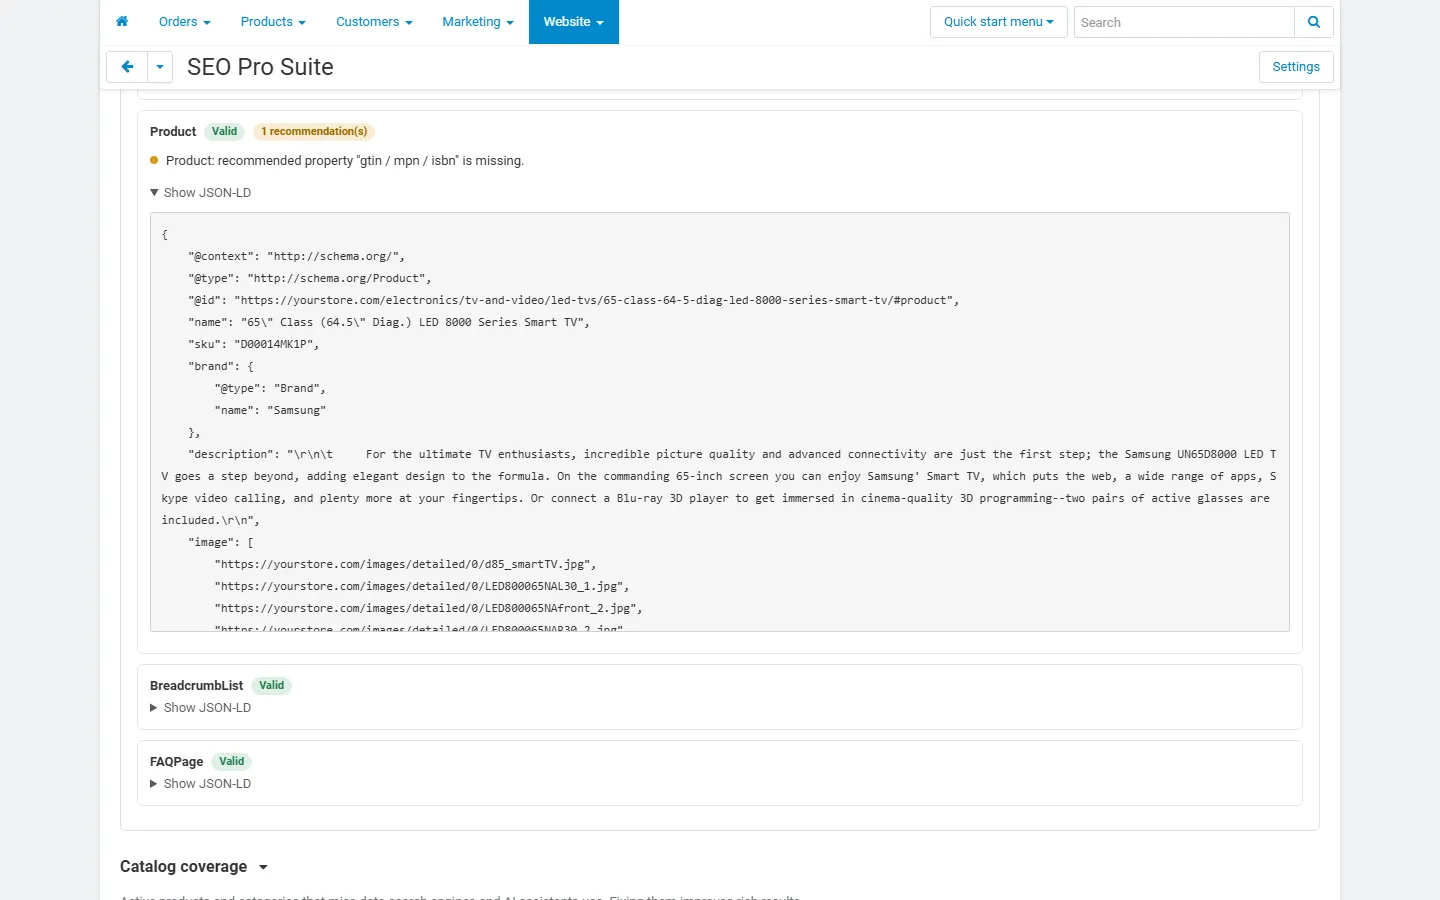Click the FAQPage Valid badge
The width and height of the screenshot is (1440, 900).
click(x=231, y=762)
